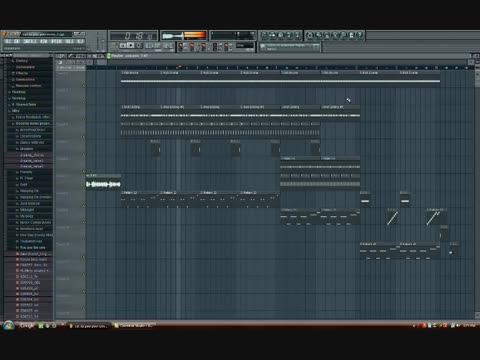Open the HELP menu

pyautogui.click(x=80, y=42)
